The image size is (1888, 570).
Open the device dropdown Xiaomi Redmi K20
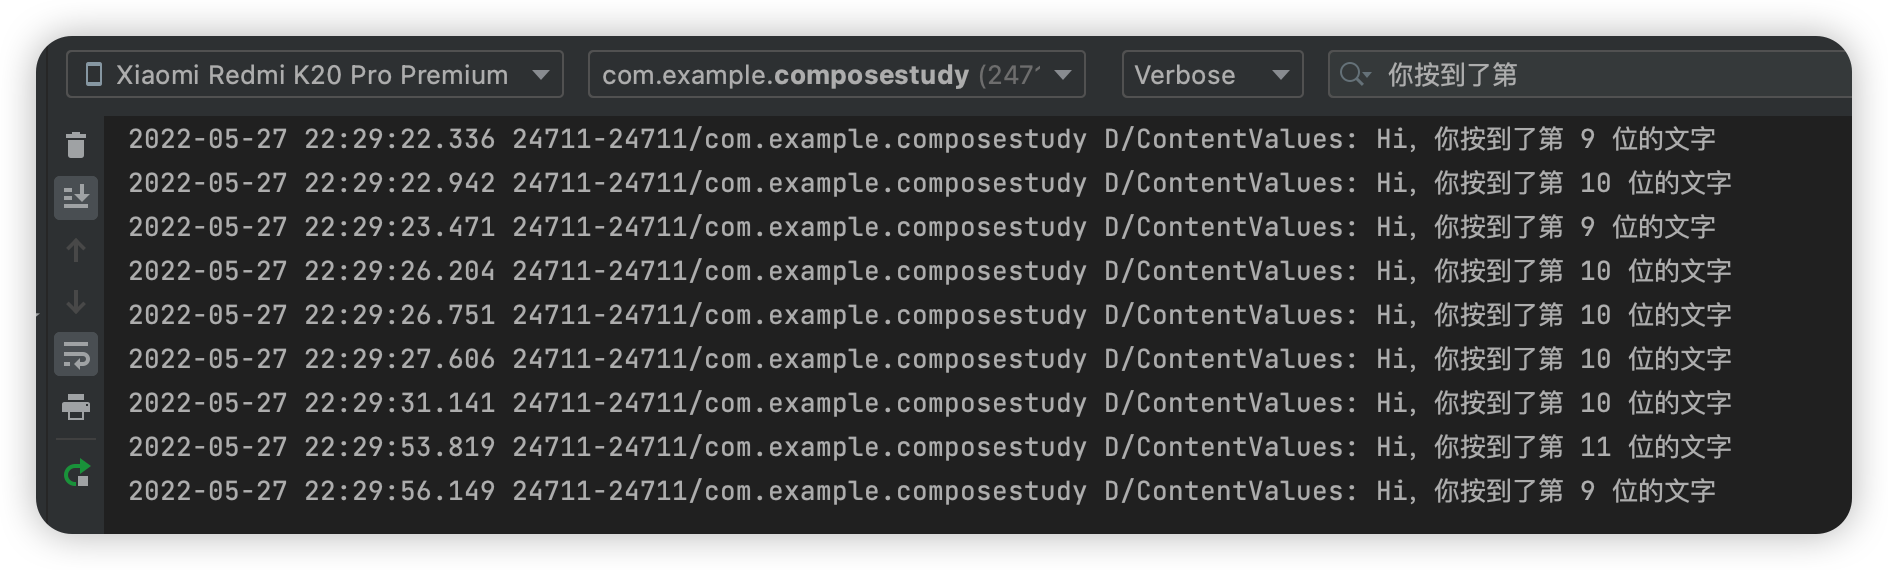tap(315, 74)
